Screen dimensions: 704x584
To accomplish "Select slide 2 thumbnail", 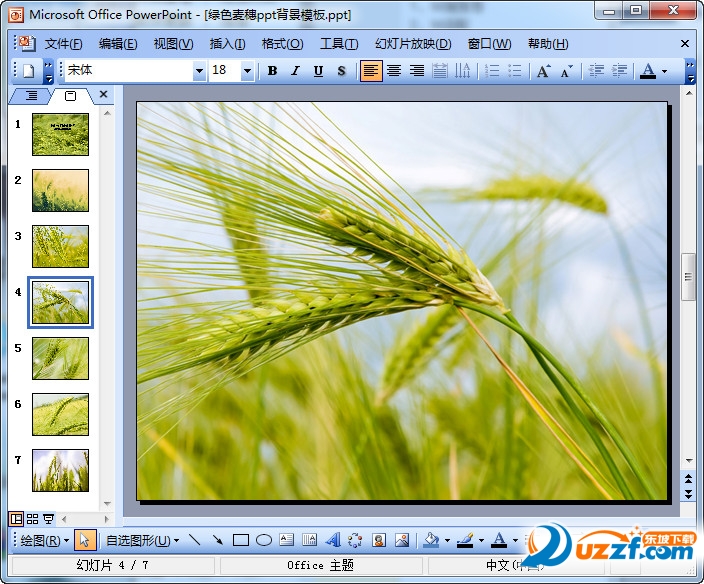I will click(x=60, y=190).
